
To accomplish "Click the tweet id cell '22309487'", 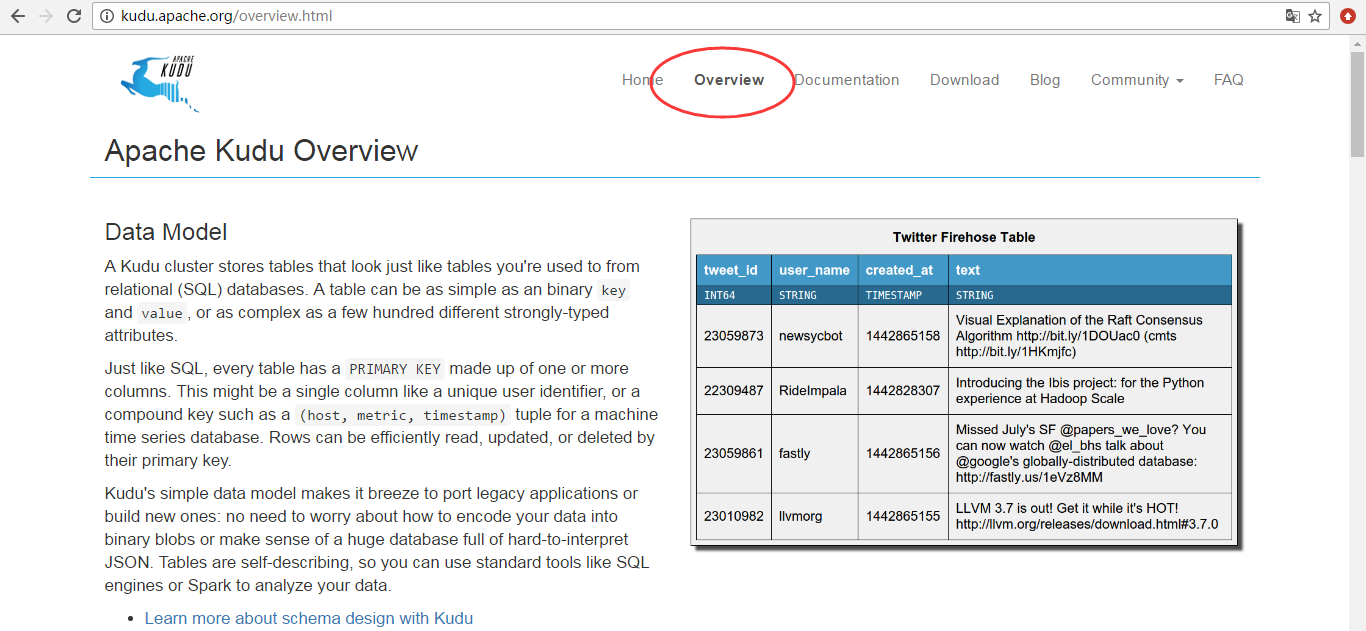I will (x=734, y=391).
